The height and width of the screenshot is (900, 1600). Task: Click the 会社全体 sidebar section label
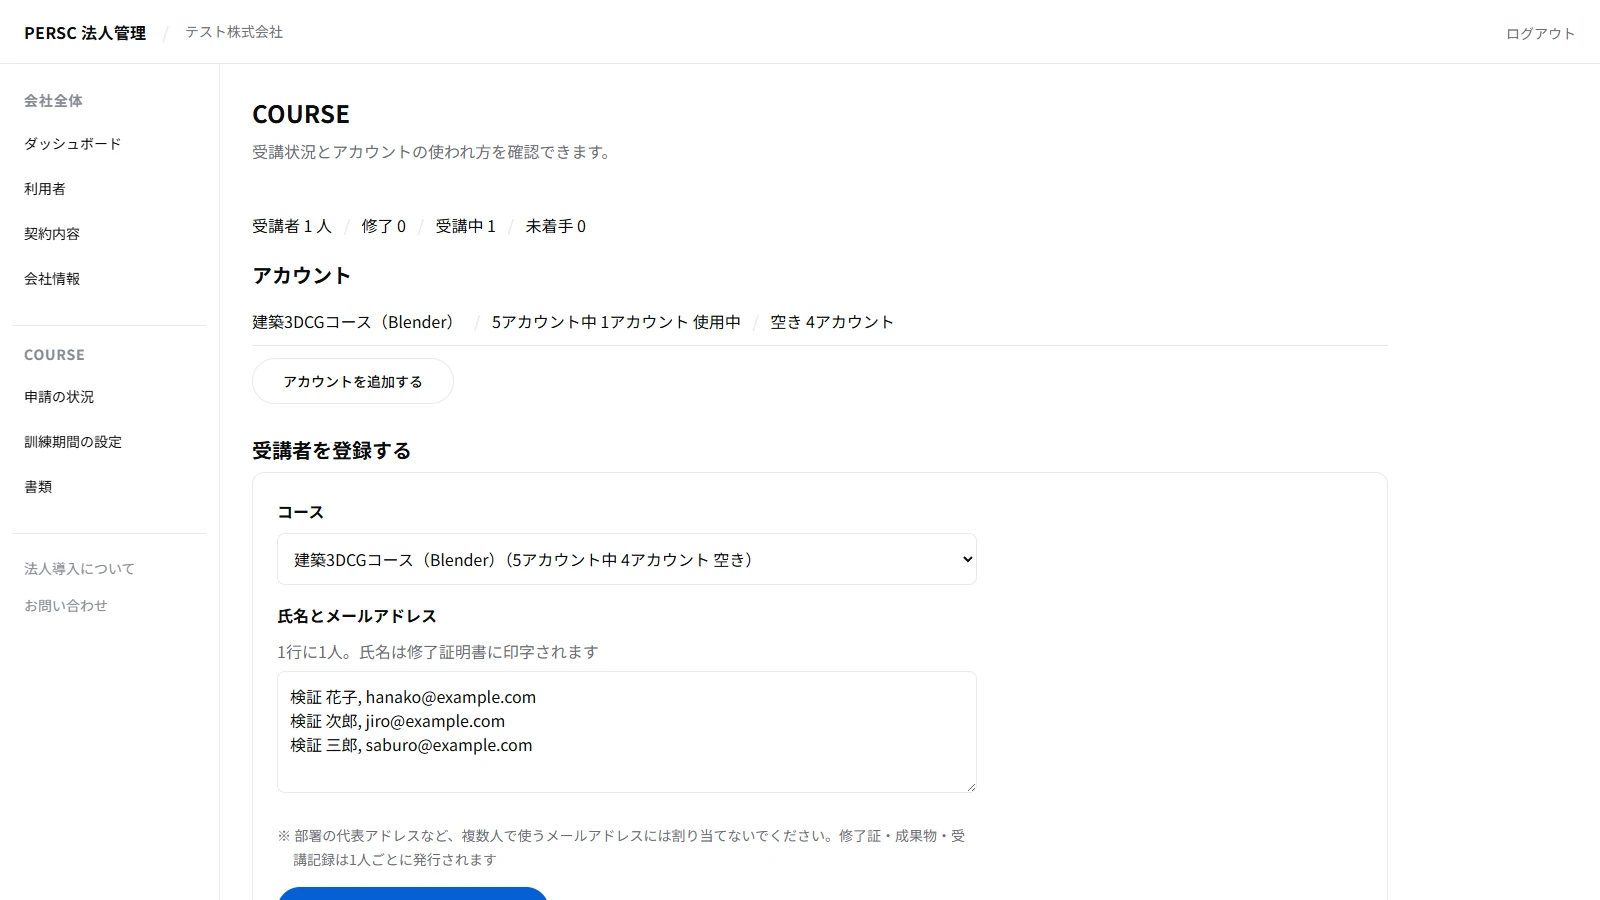coord(54,101)
